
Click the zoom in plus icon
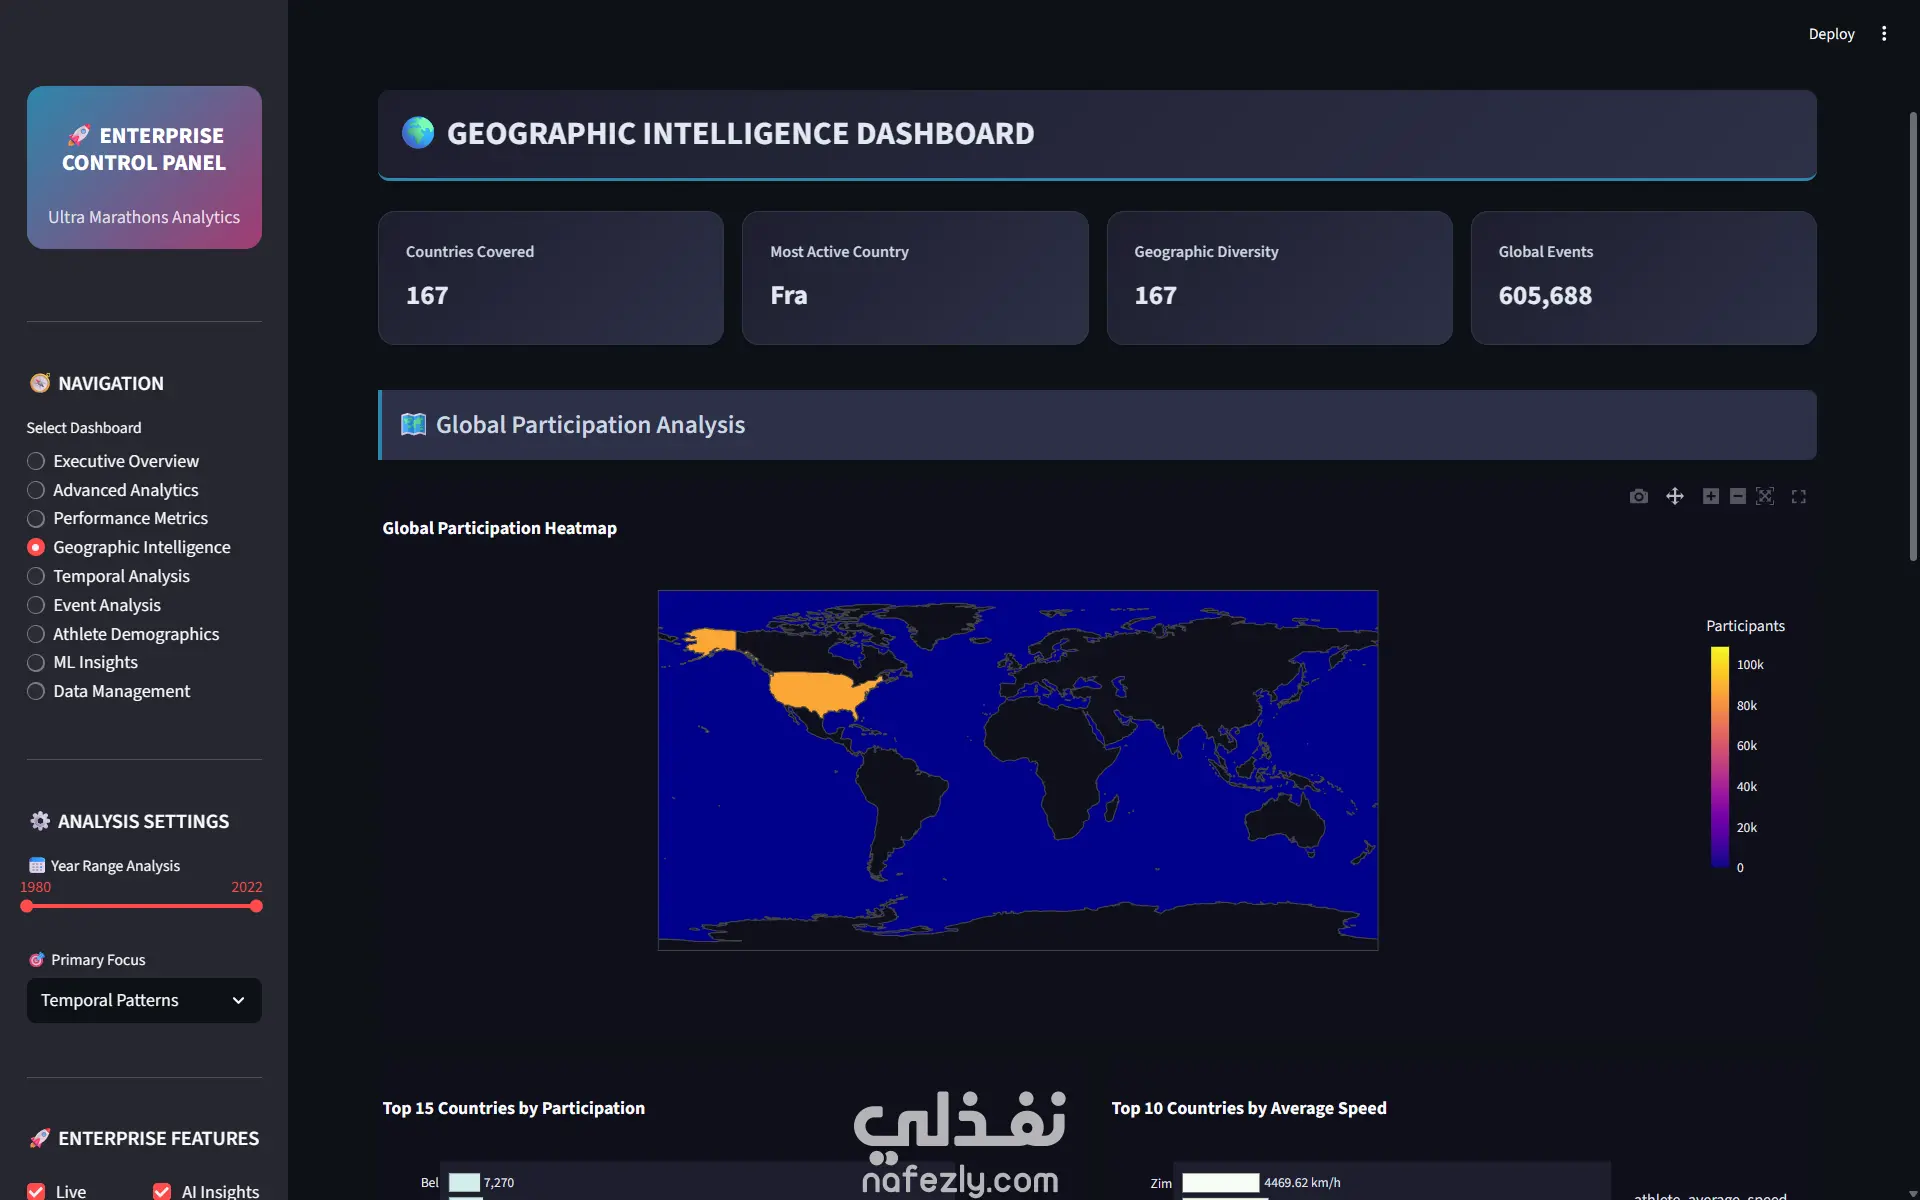pos(1711,496)
